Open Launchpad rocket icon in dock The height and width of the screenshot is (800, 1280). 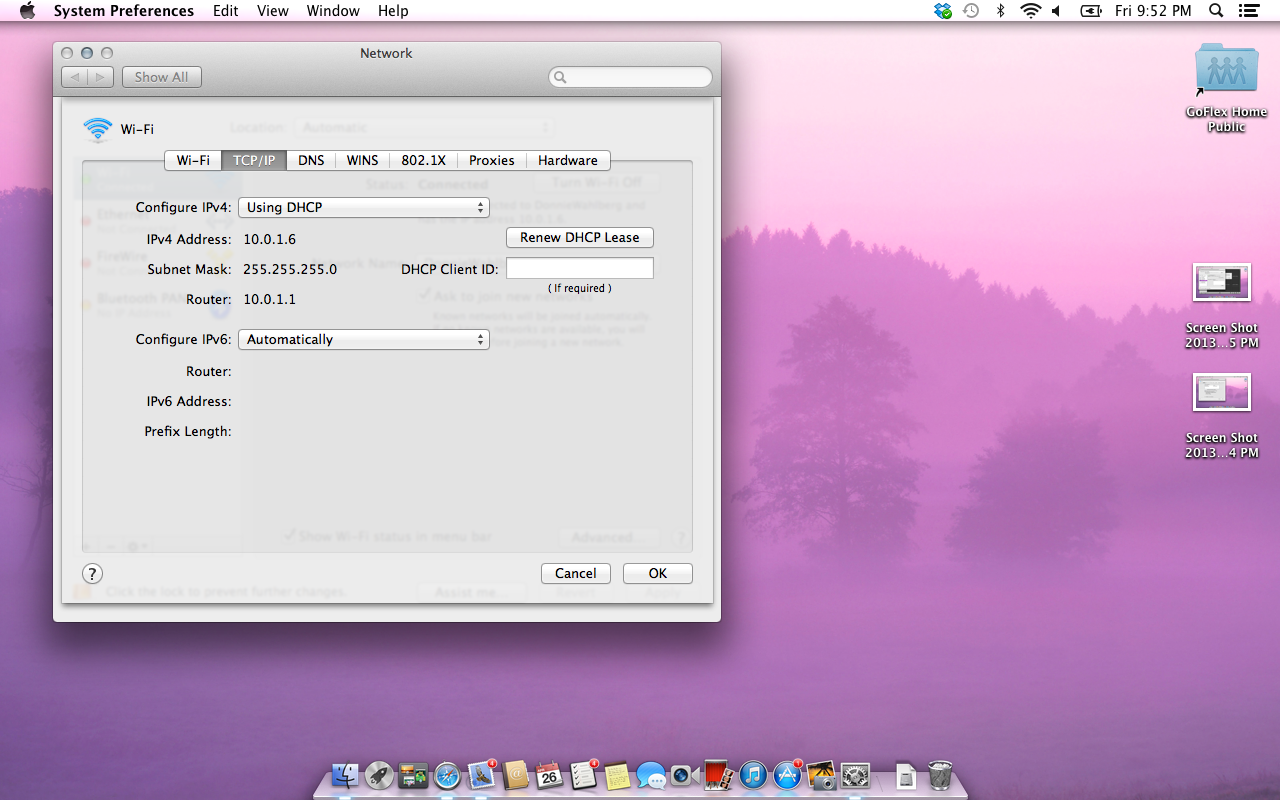click(379, 775)
